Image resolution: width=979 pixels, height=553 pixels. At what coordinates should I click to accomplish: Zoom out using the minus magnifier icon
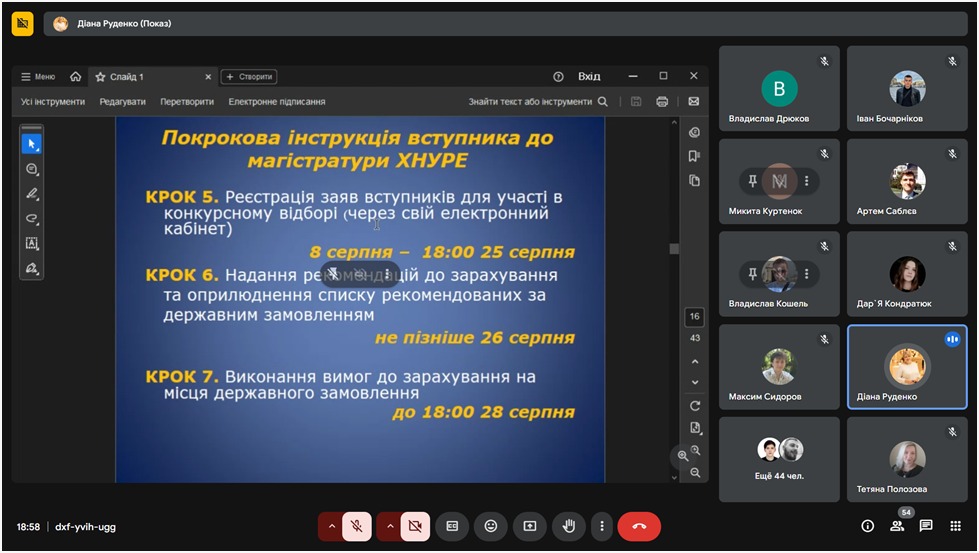point(695,472)
